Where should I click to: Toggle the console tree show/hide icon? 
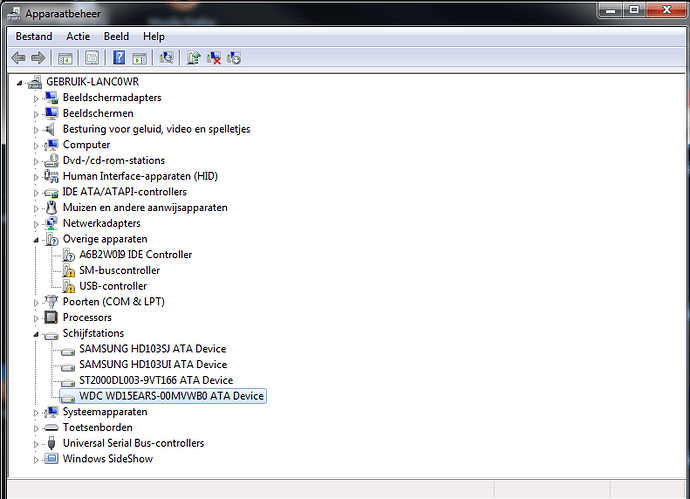[65, 58]
